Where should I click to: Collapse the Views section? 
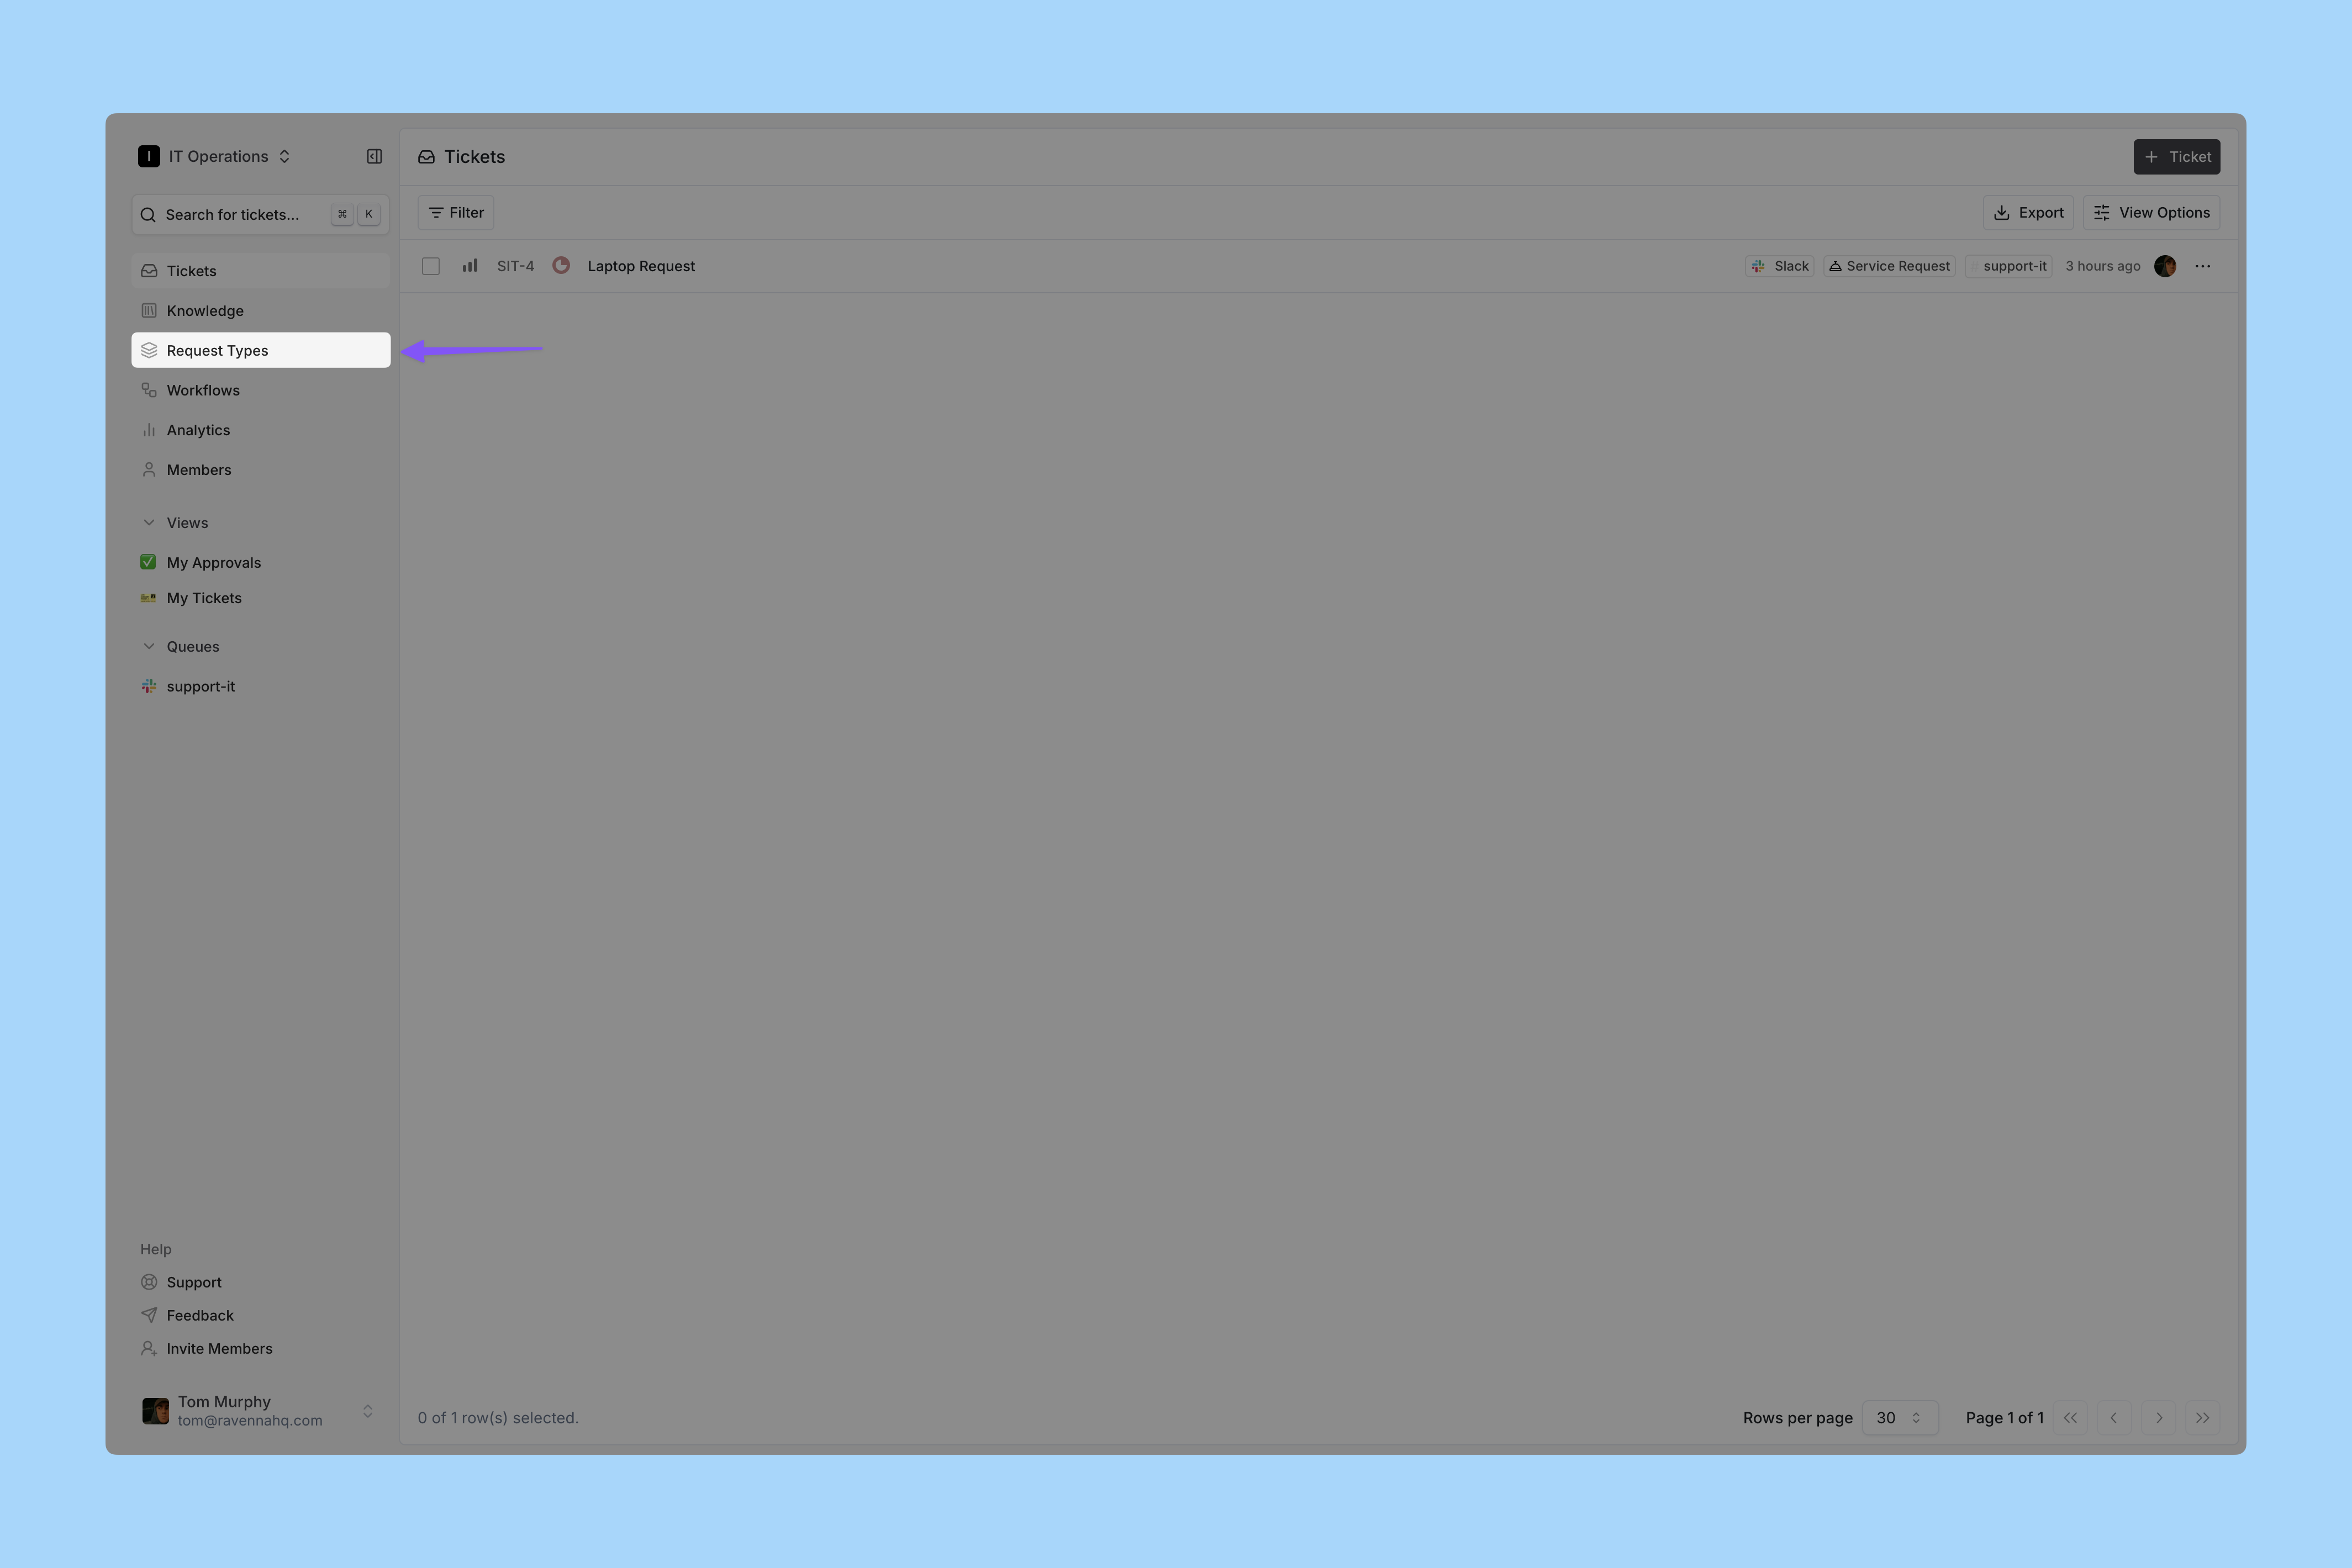click(150, 523)
